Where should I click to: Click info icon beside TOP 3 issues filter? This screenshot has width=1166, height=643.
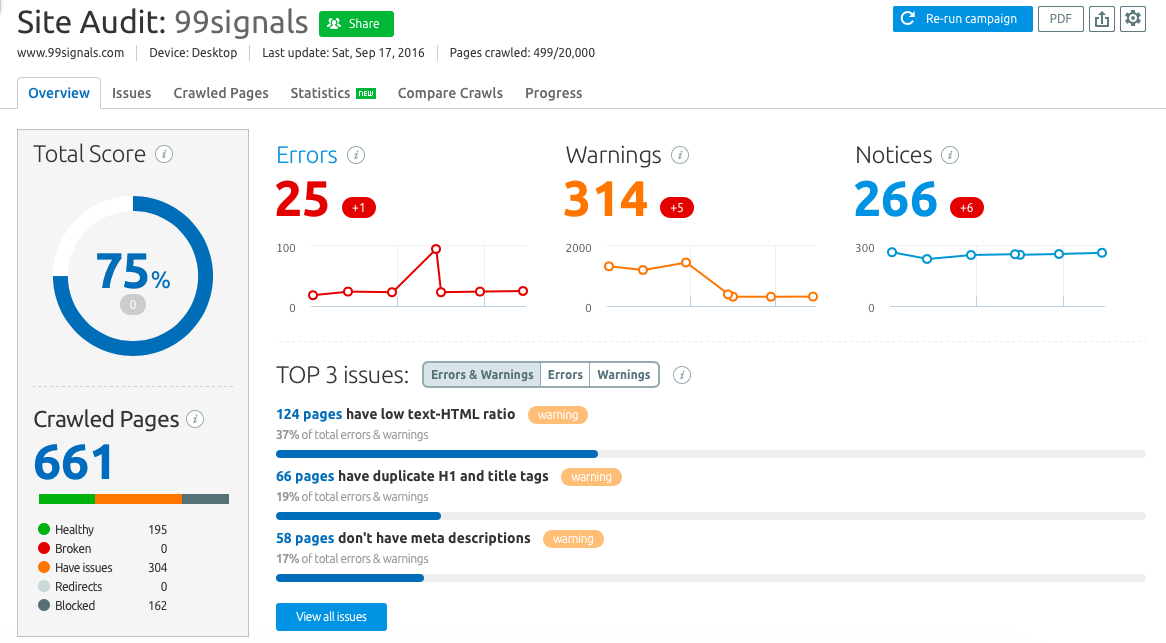coord(682,375)
